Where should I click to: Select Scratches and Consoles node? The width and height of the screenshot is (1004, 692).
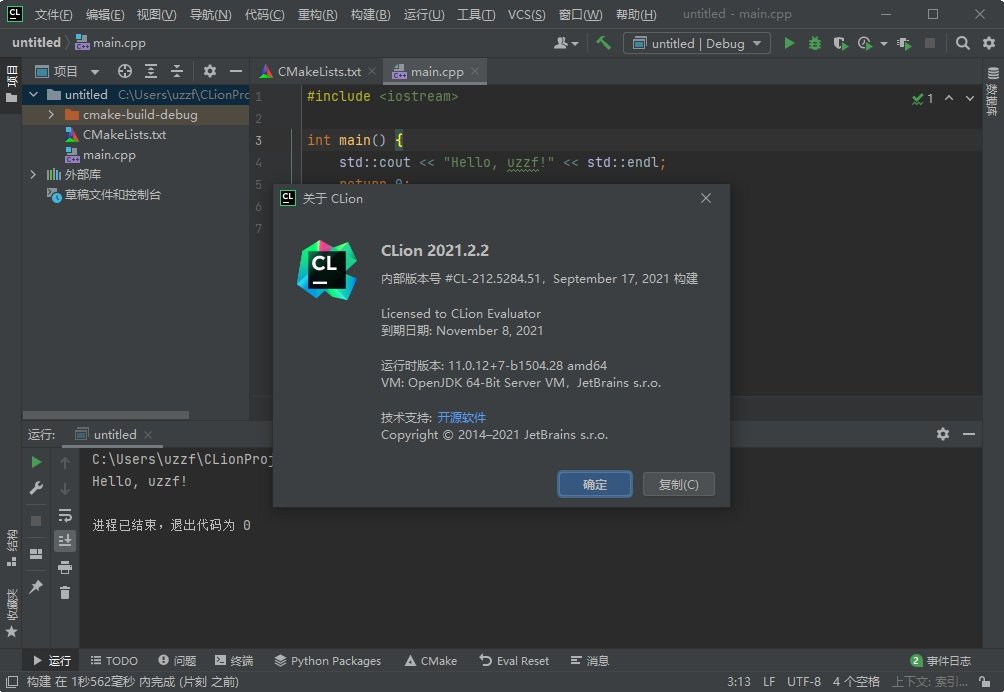point(103,195)
